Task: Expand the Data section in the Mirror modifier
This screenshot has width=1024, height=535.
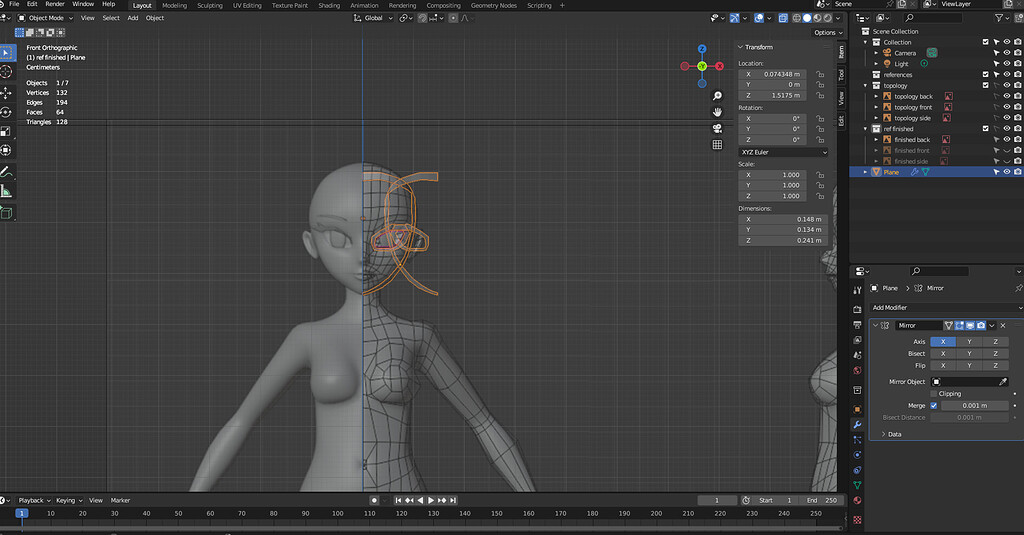Action: pos(894,434)
